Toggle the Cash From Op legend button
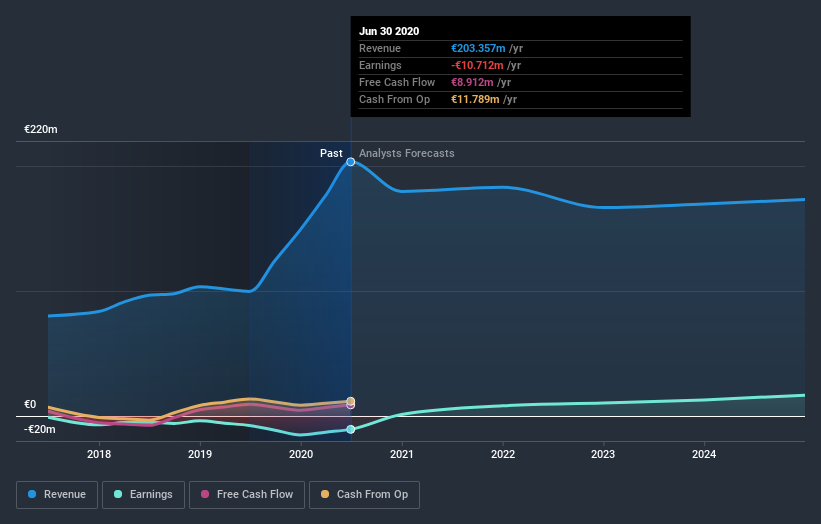Viewport: 821px width, 524px height. point(364,495)
